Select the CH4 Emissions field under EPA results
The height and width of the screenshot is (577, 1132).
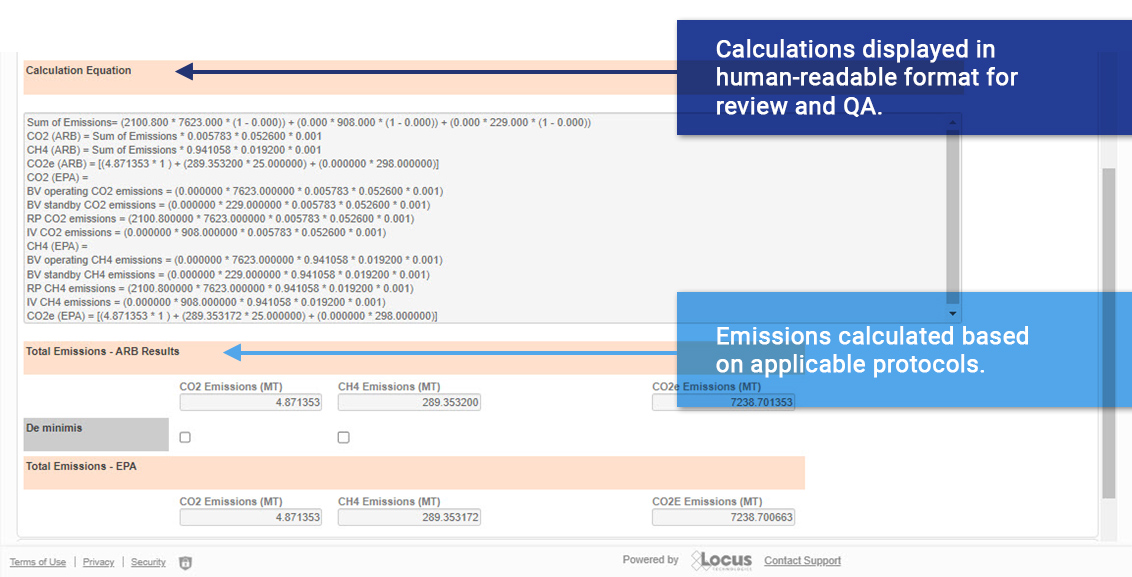[x=408, y=516]
